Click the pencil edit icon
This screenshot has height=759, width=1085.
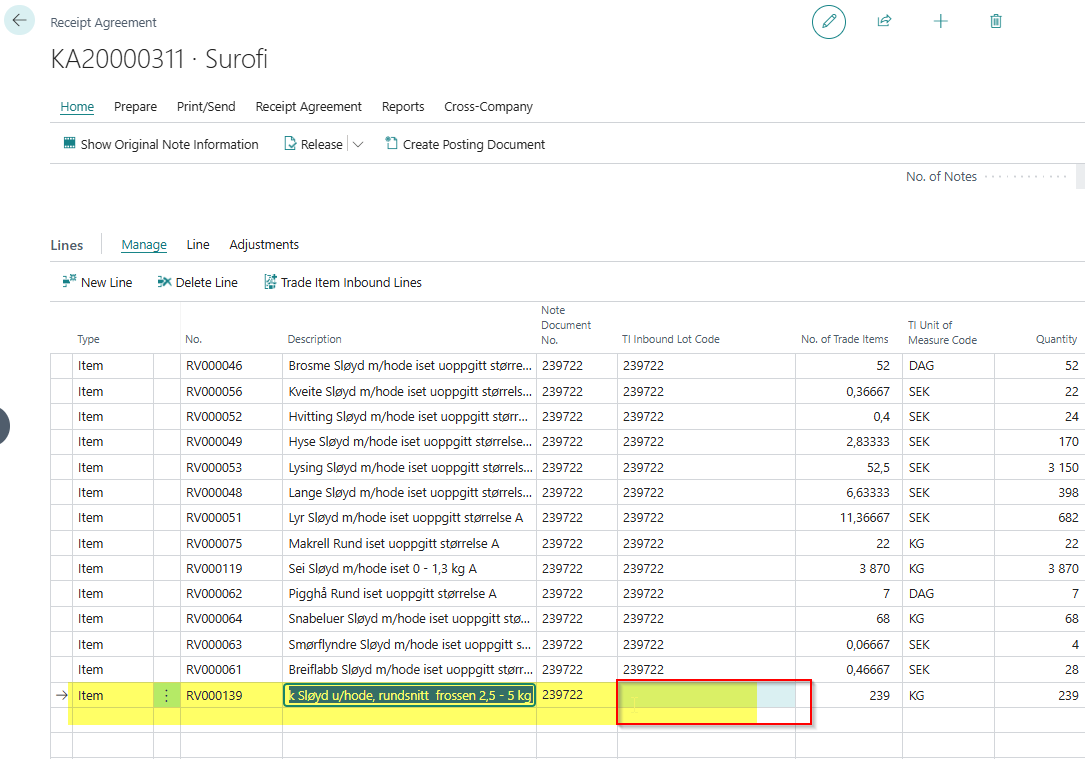coord(828,21)
